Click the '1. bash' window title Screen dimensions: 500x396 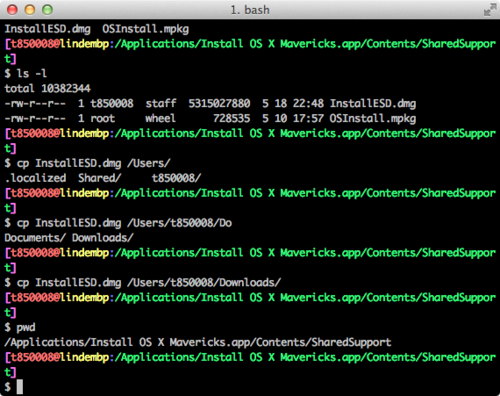250,10
